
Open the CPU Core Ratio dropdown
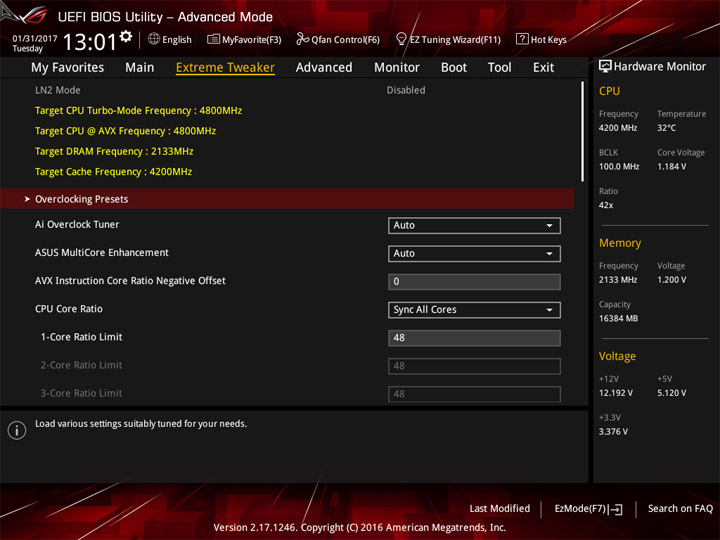474,310
